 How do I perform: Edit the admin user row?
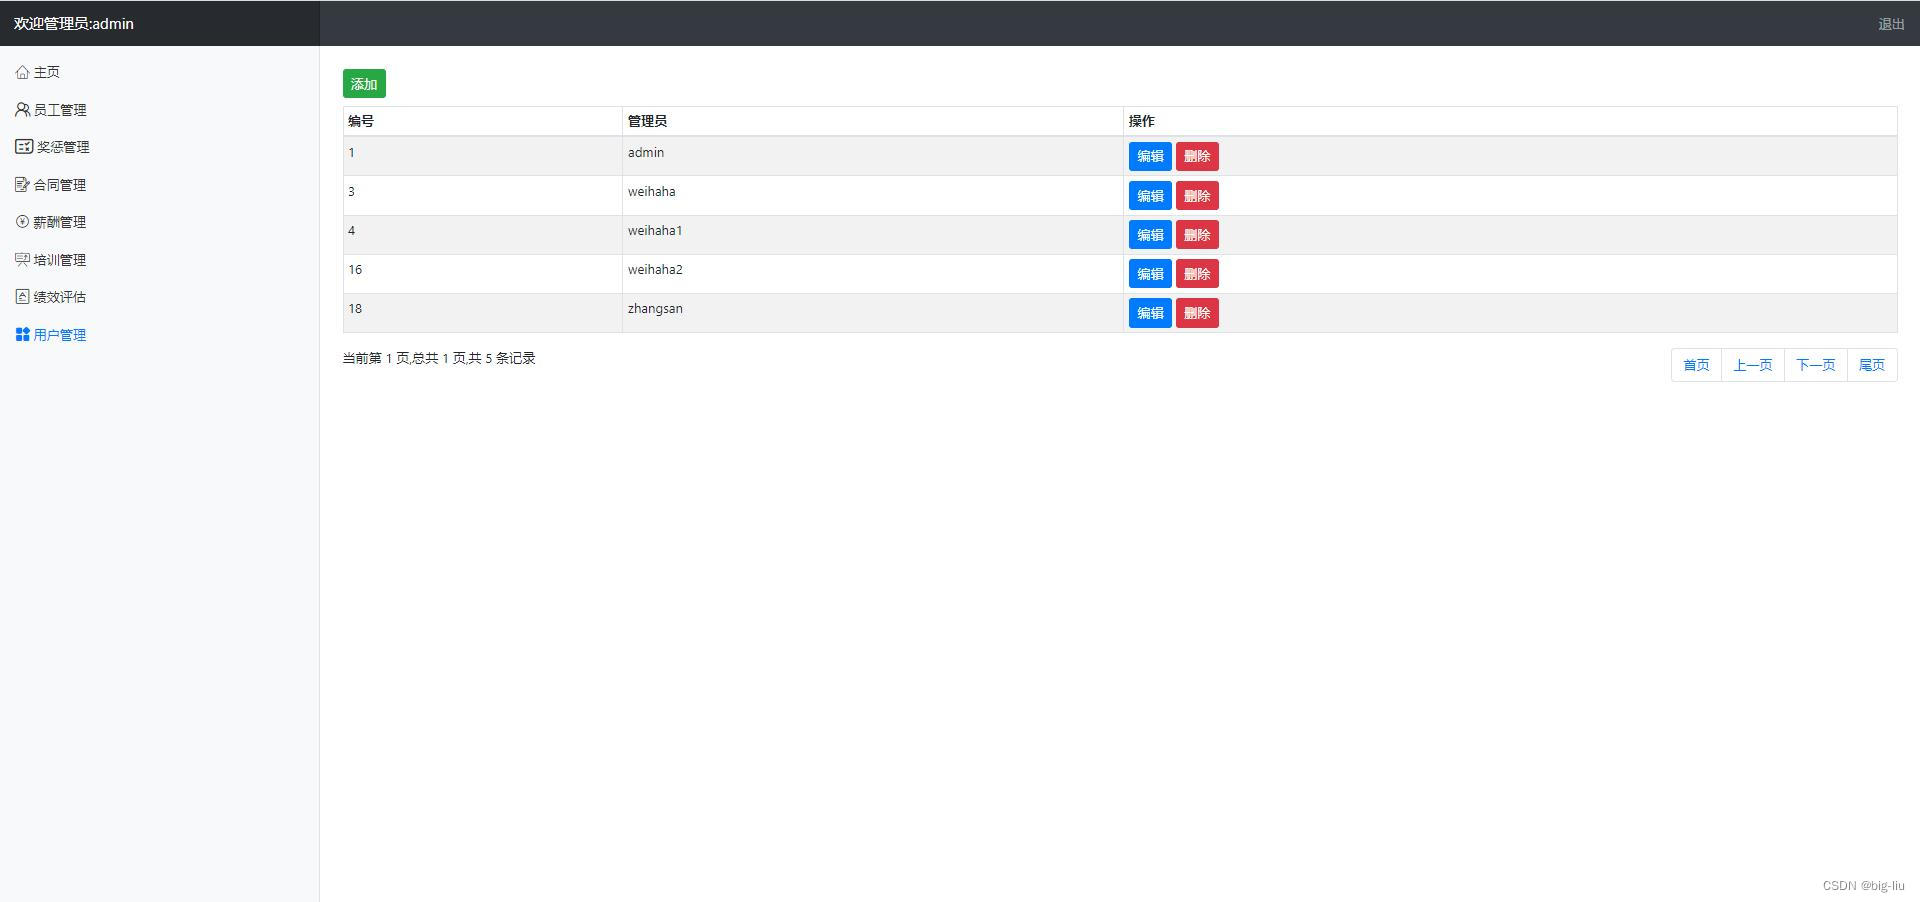tap(1150, 156)
